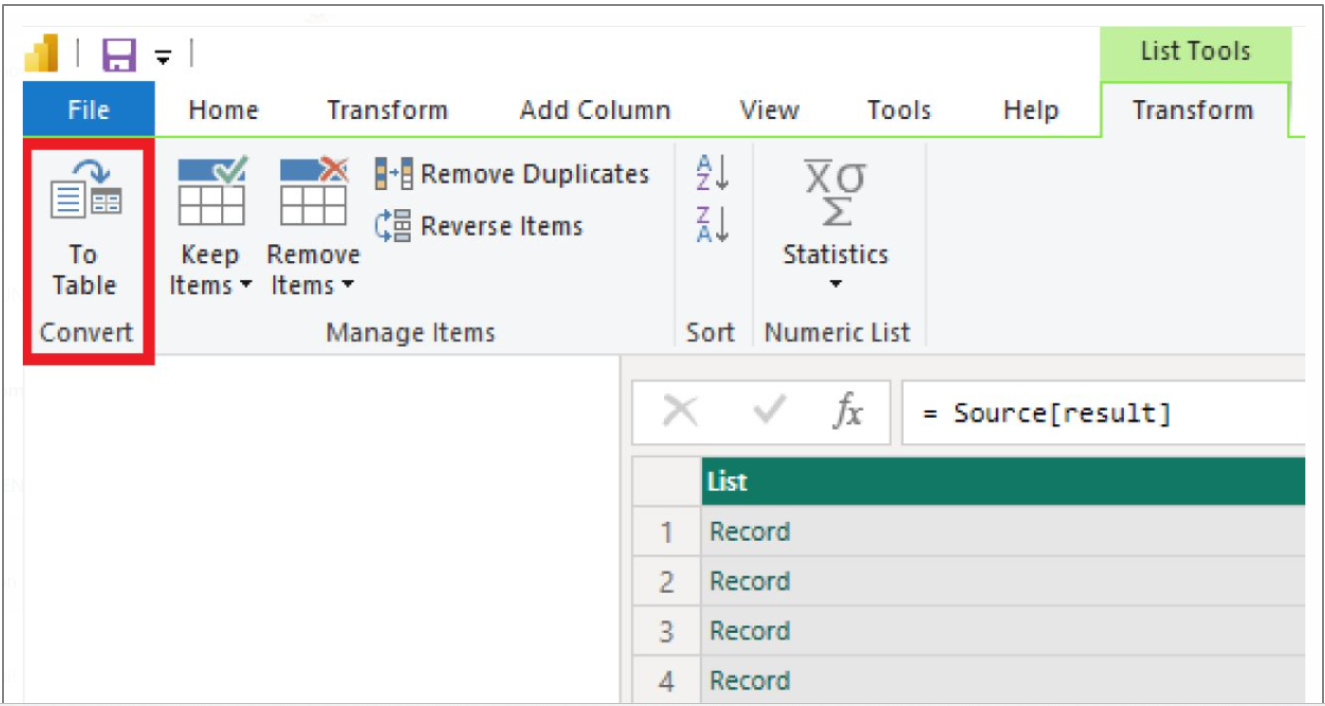Image resolution: width=1325 pixels, height=706 pixels.
Task: Open the Quick Access Toolbar customize arrow
Action: coord(163,58)
